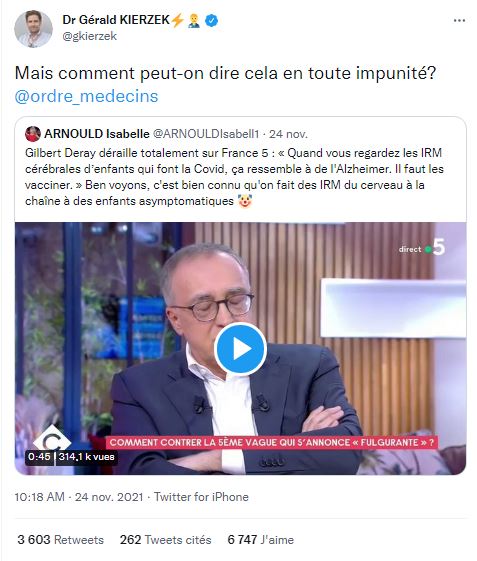Open the @gkierzek handle
477x561 pixels.
click(x=89, y=36)
